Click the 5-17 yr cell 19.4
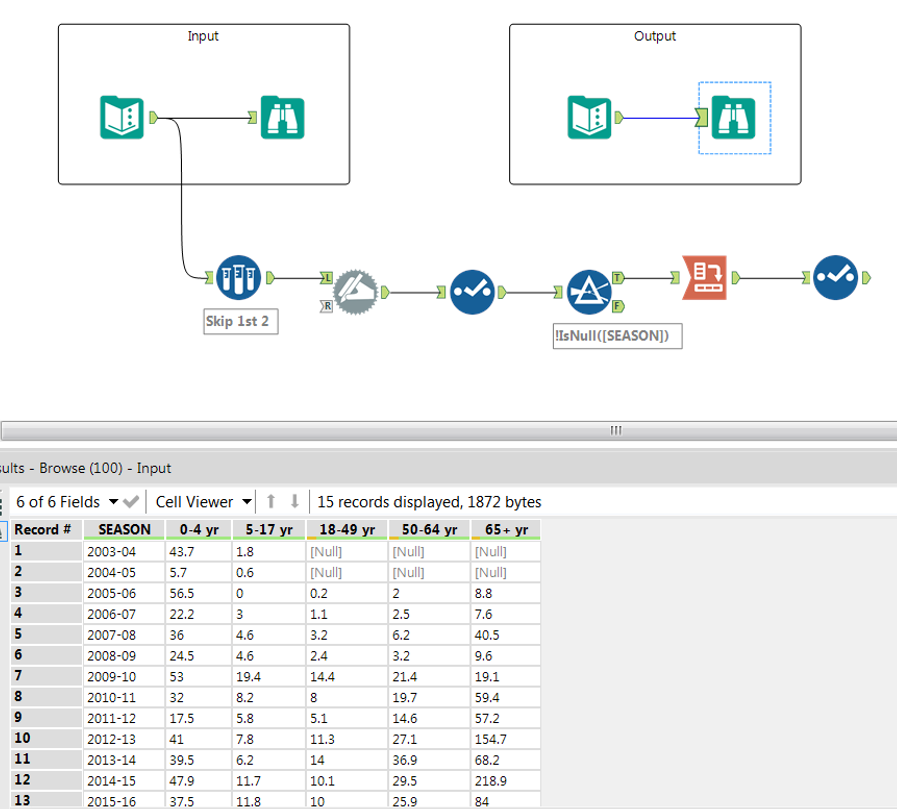 click(269, 677)
